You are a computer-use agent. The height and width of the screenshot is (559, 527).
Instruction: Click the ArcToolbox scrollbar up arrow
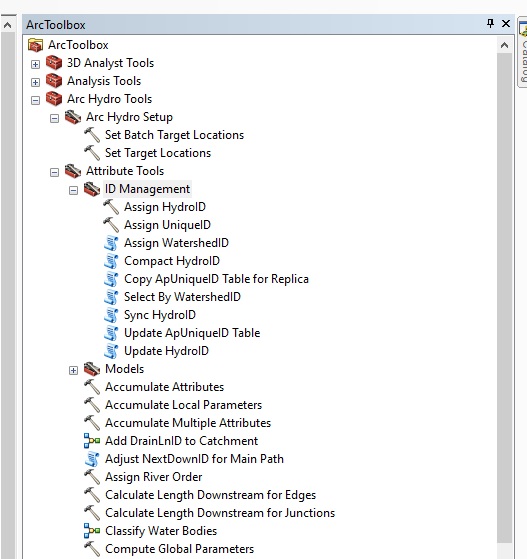[x=505, y=45]
